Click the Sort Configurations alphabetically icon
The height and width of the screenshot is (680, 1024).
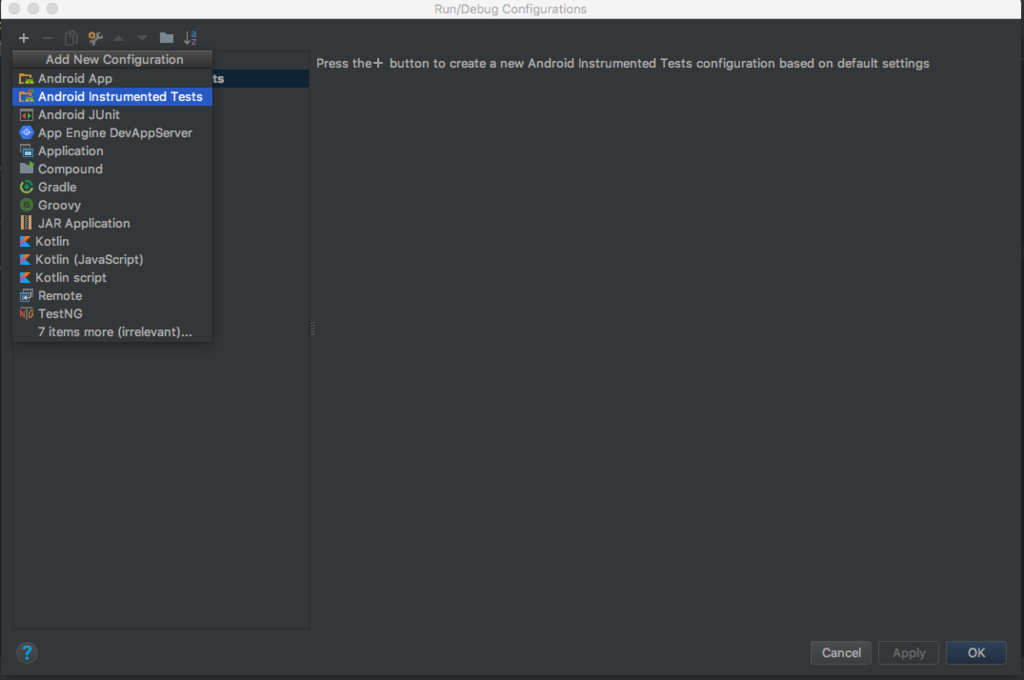point(190,38)
